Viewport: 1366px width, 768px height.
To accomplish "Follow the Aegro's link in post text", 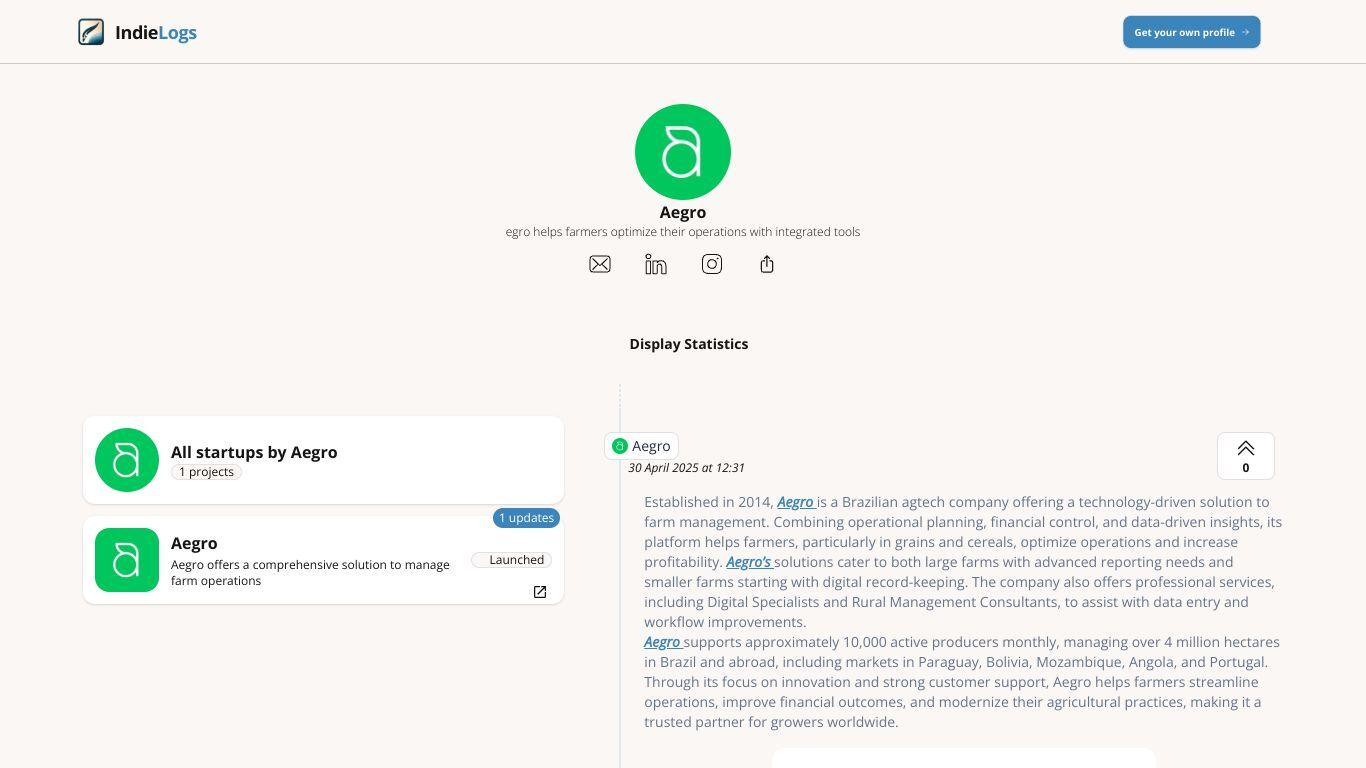I will pyautogui.click(x=749, y=562).
